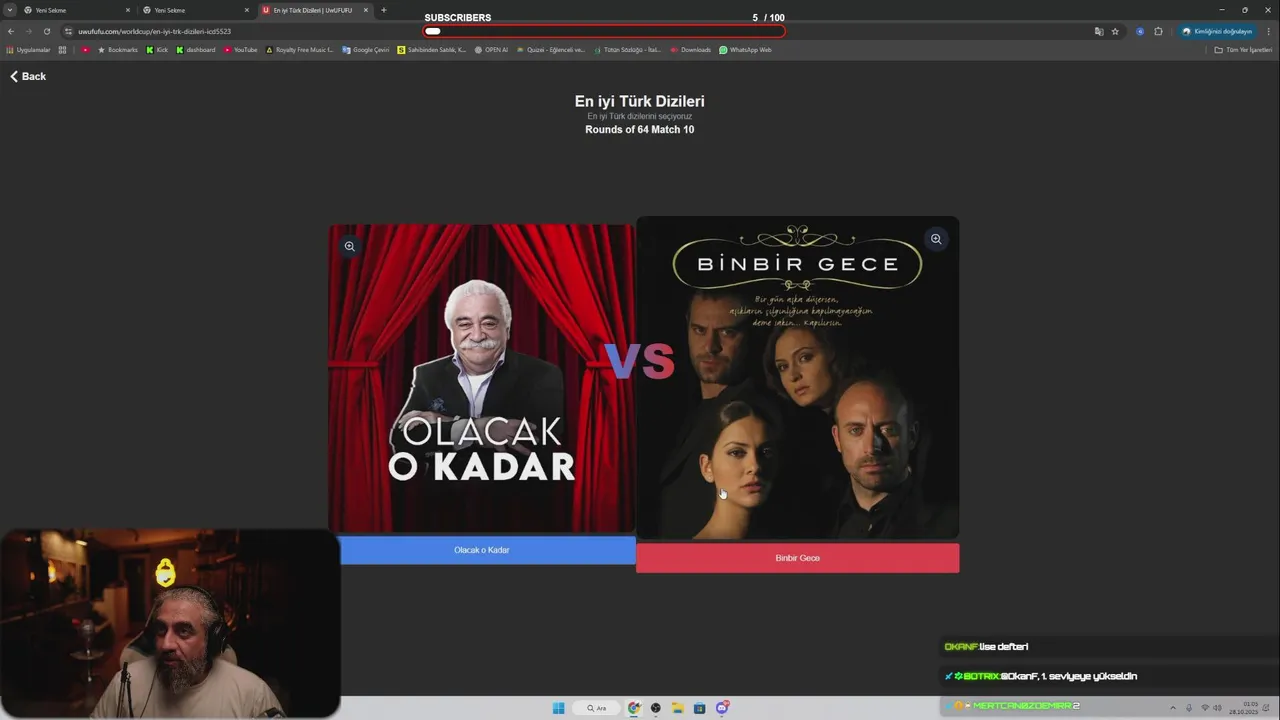Open the Chrome three-dot menu
This screenshot has height=720, width=1280.
[1269, 31]
